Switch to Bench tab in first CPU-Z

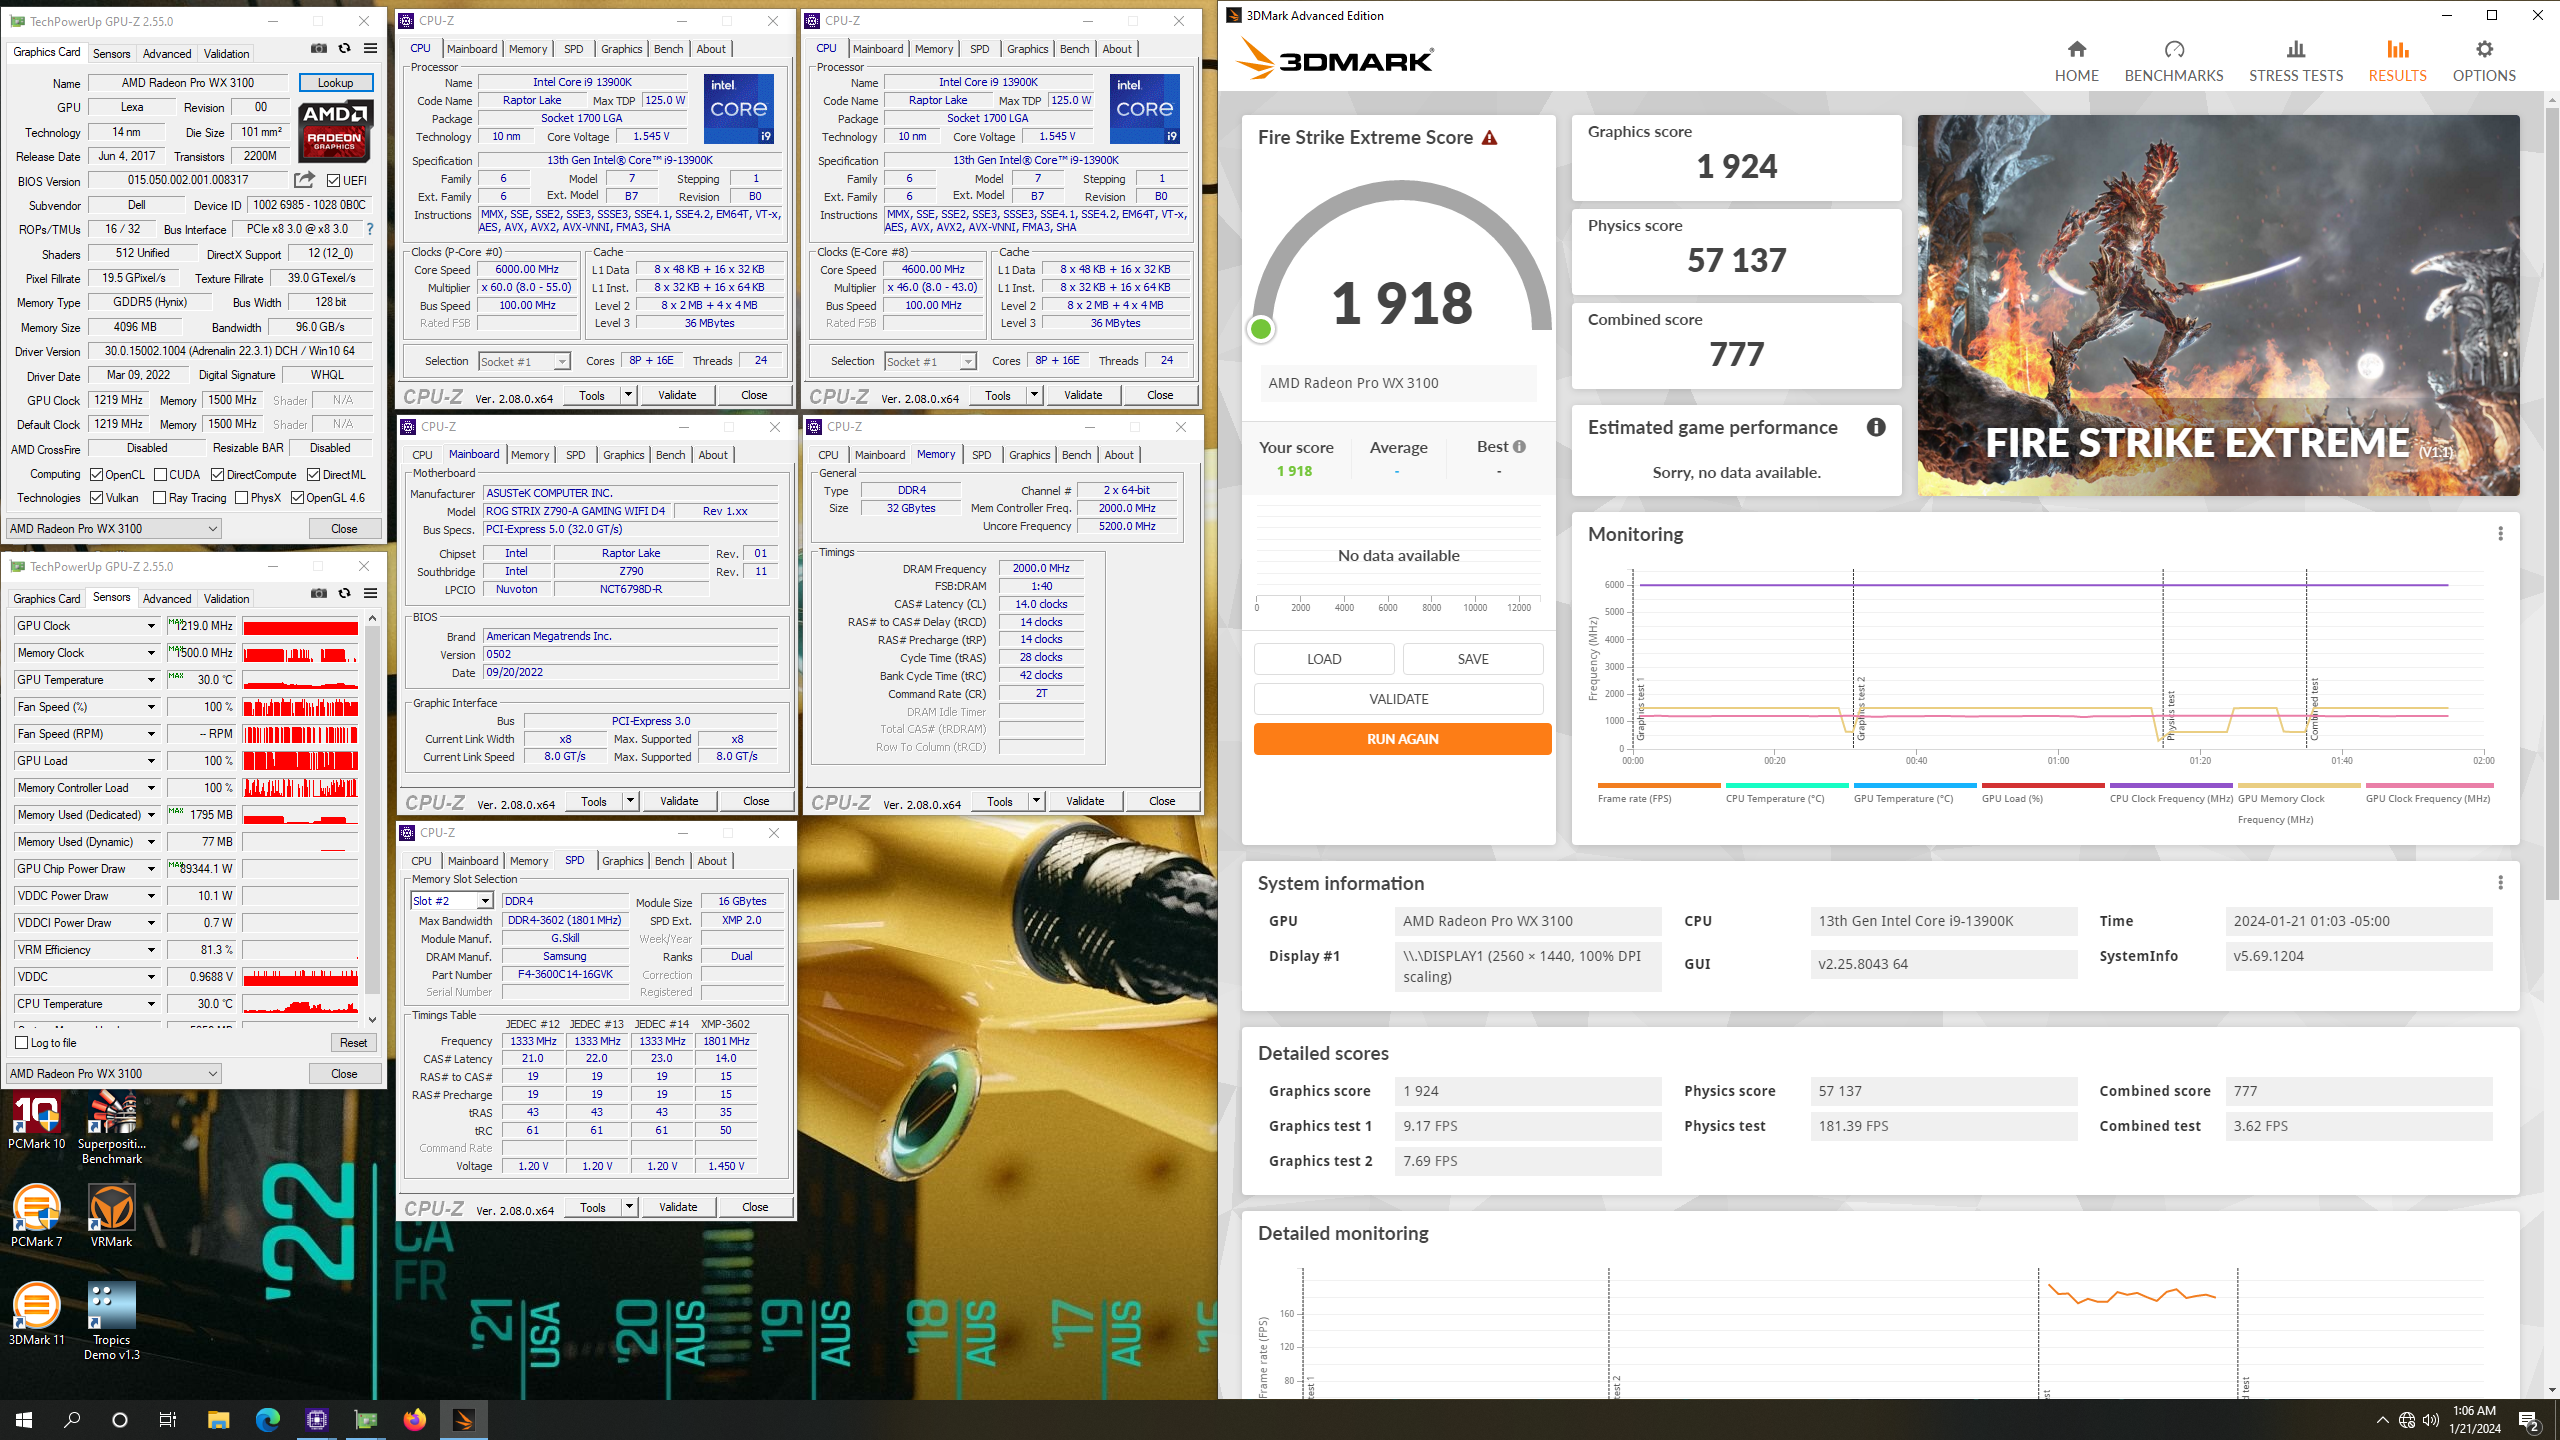click(x=668, y=49)
